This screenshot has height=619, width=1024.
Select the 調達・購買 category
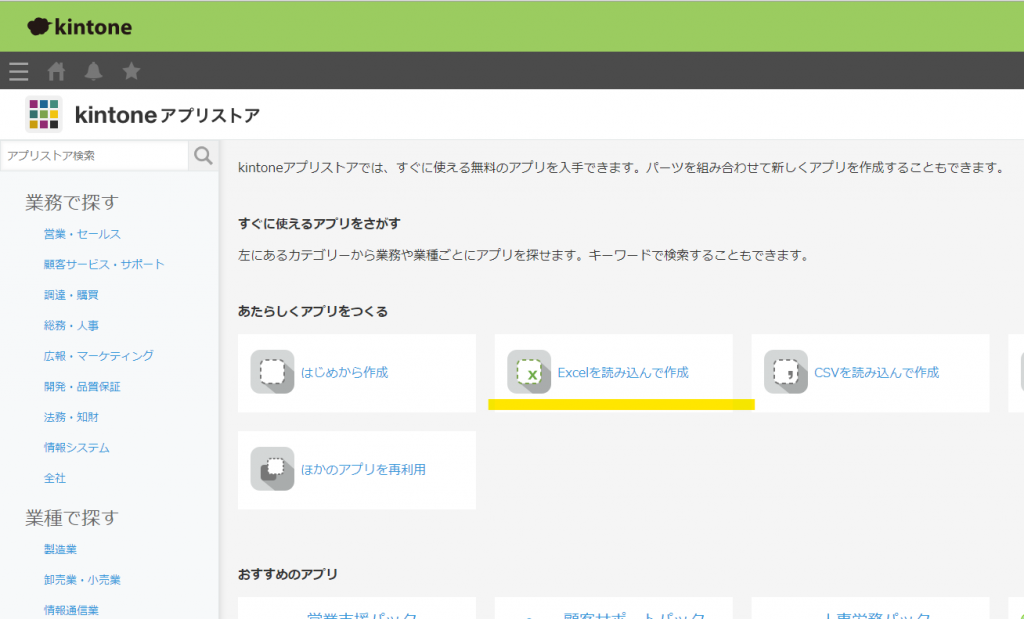[x=71, y=295]
